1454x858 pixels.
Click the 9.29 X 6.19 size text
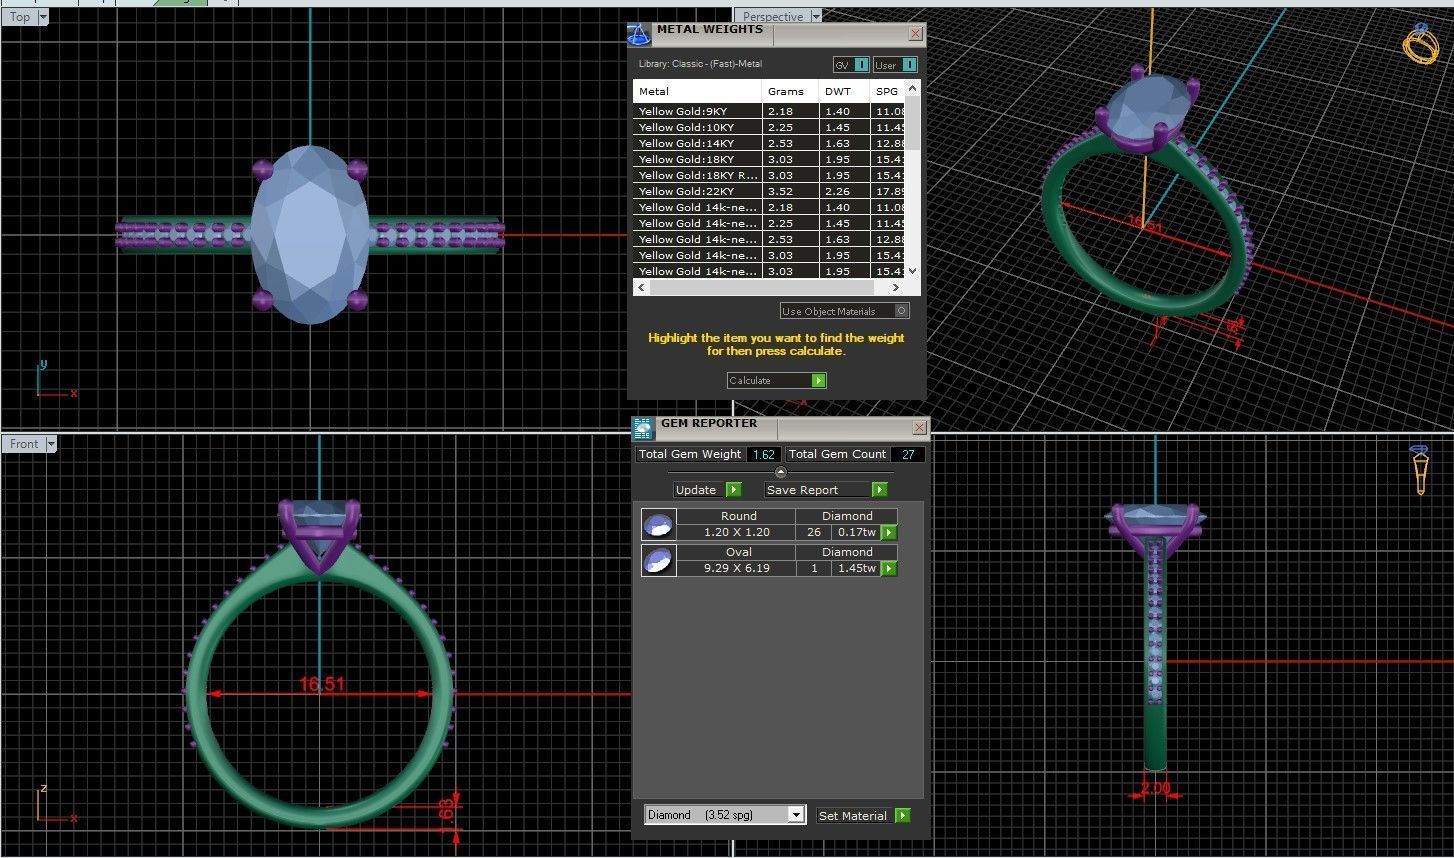pyautogui.click(x=737, y=569)
